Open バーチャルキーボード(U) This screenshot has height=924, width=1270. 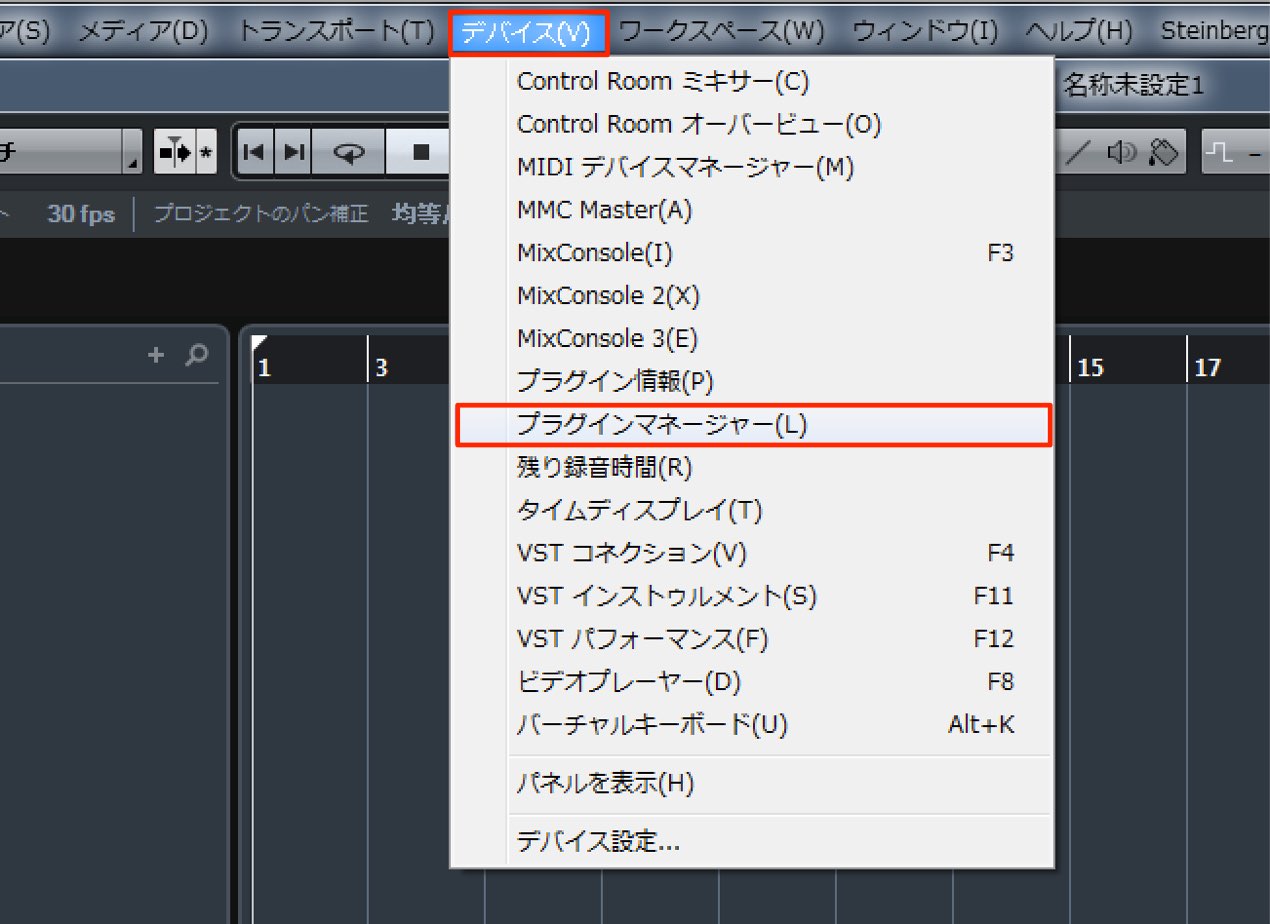(x=752, y=724)
